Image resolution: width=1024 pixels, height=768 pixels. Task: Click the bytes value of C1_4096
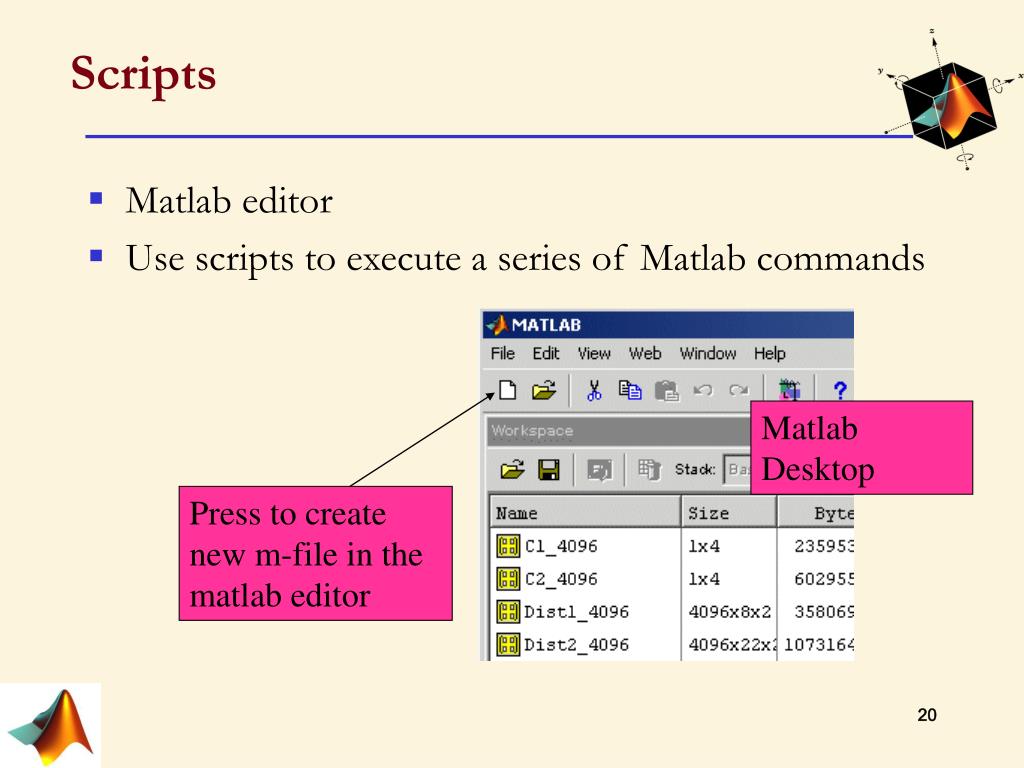click(x=824, y=546)
